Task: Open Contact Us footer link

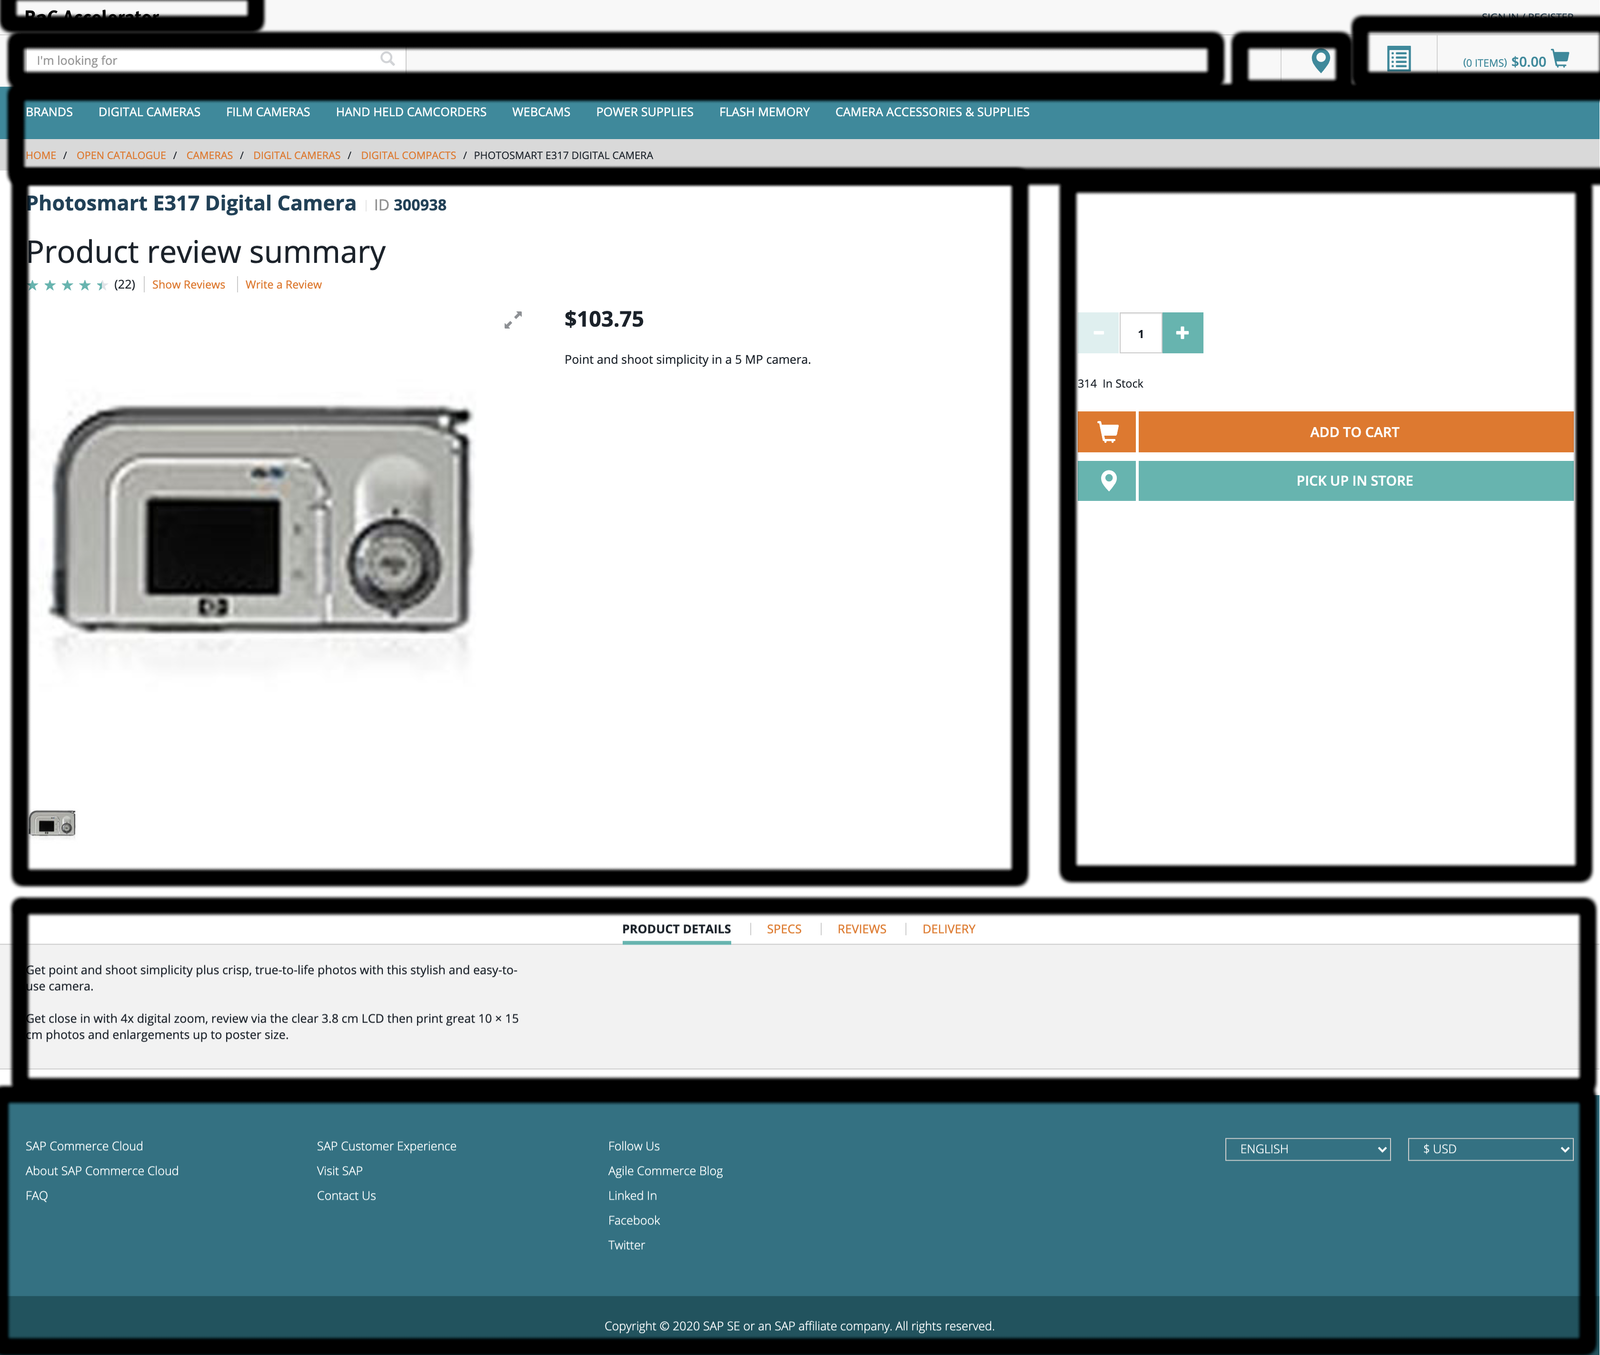Action: tap(346, 1196)
